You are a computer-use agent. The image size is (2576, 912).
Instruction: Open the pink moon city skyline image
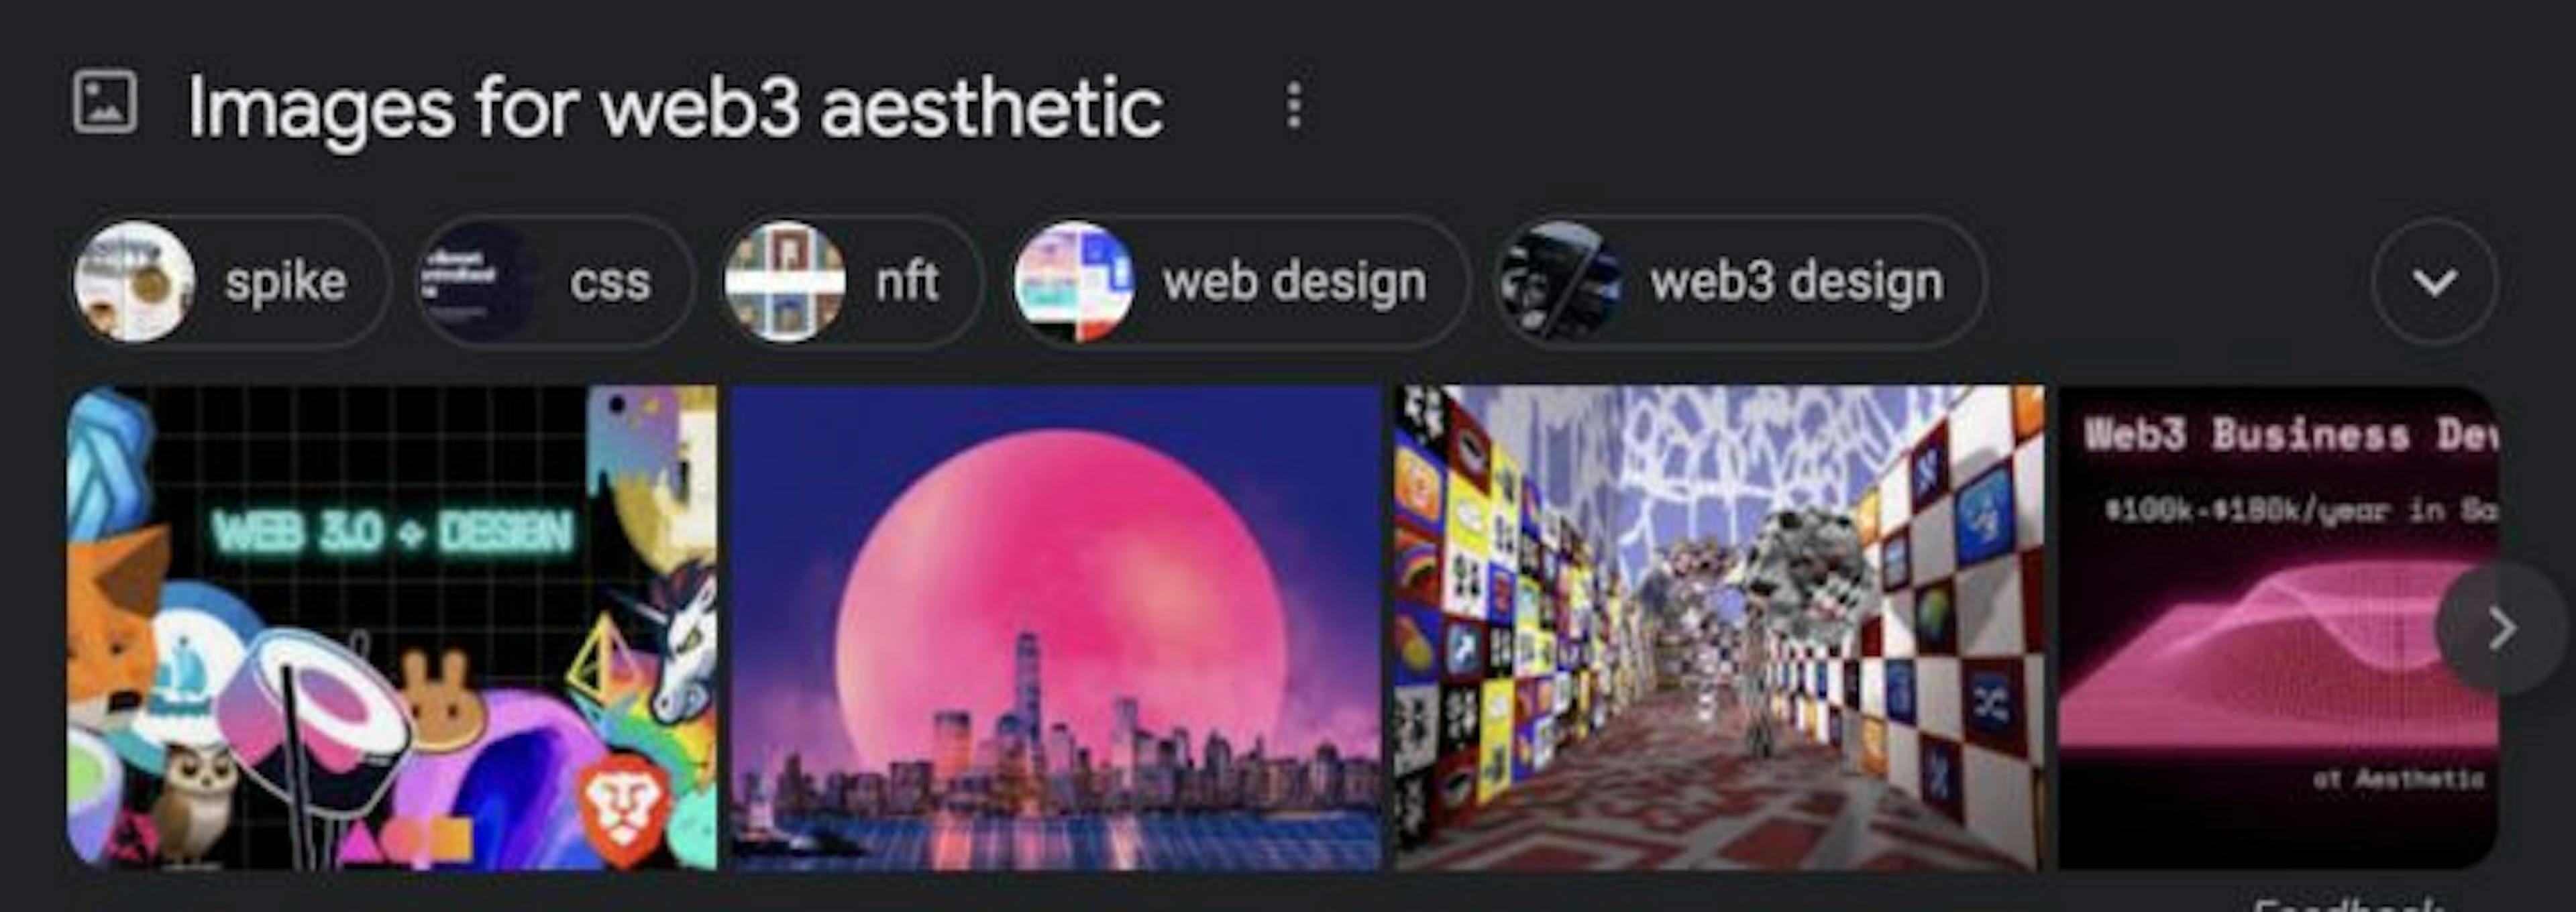[x=1056, y=628]
